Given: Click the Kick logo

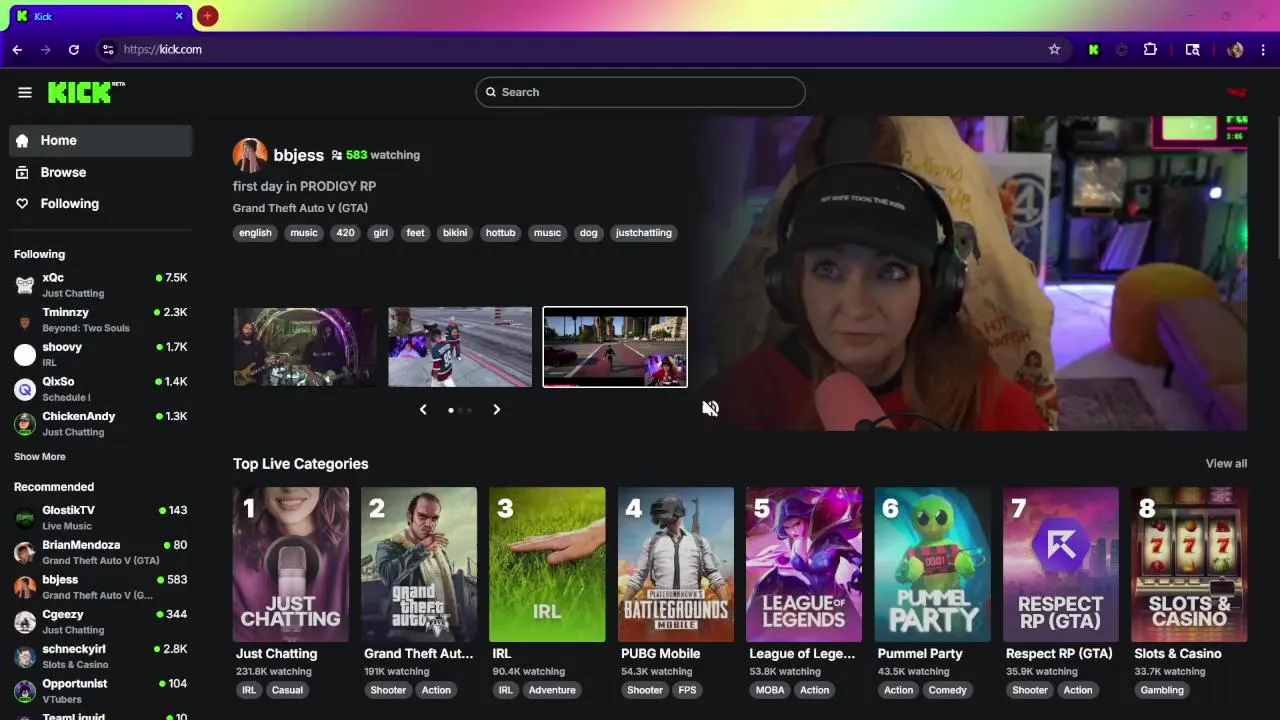Looking at the screenshot, I should [x=86, y=92].
